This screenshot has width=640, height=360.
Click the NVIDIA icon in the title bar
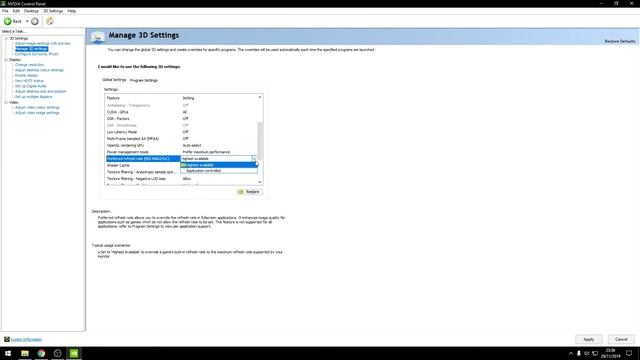tap(3, 3)
